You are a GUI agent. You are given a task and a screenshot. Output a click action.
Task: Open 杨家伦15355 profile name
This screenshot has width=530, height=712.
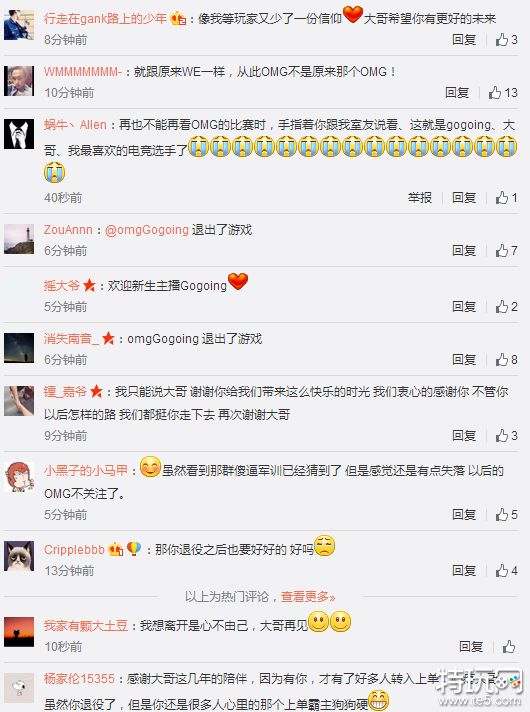(79, 679)
